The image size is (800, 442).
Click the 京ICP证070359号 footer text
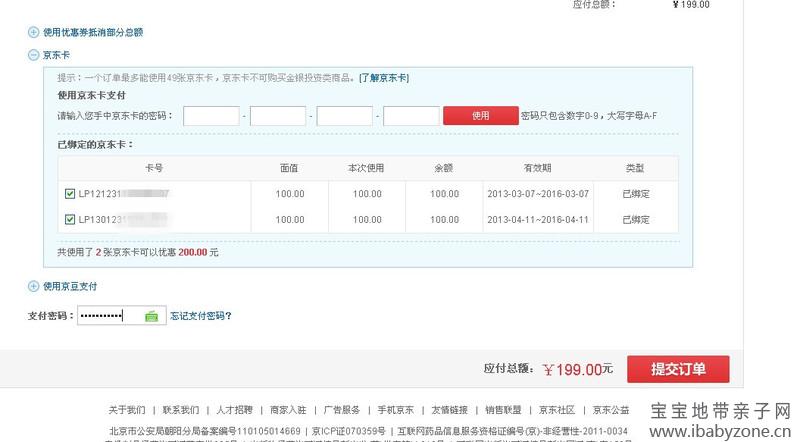coord(348,431)
